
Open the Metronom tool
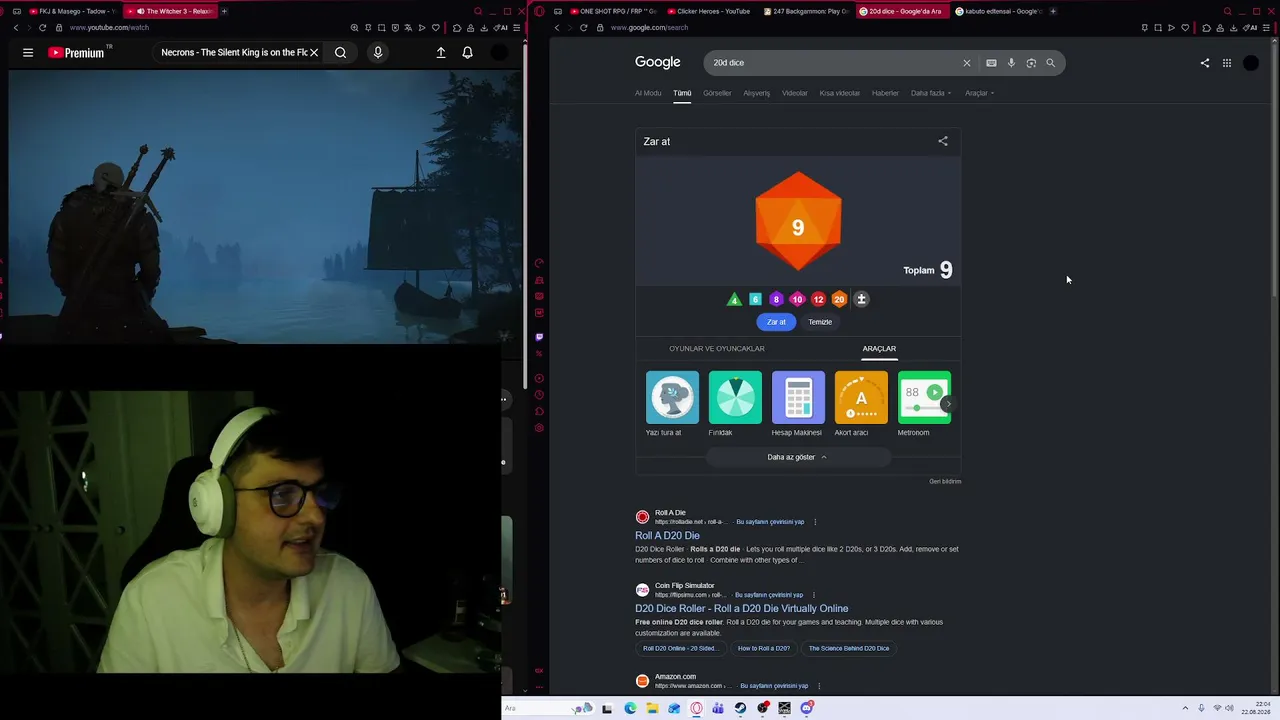click(x=924, y=404)
